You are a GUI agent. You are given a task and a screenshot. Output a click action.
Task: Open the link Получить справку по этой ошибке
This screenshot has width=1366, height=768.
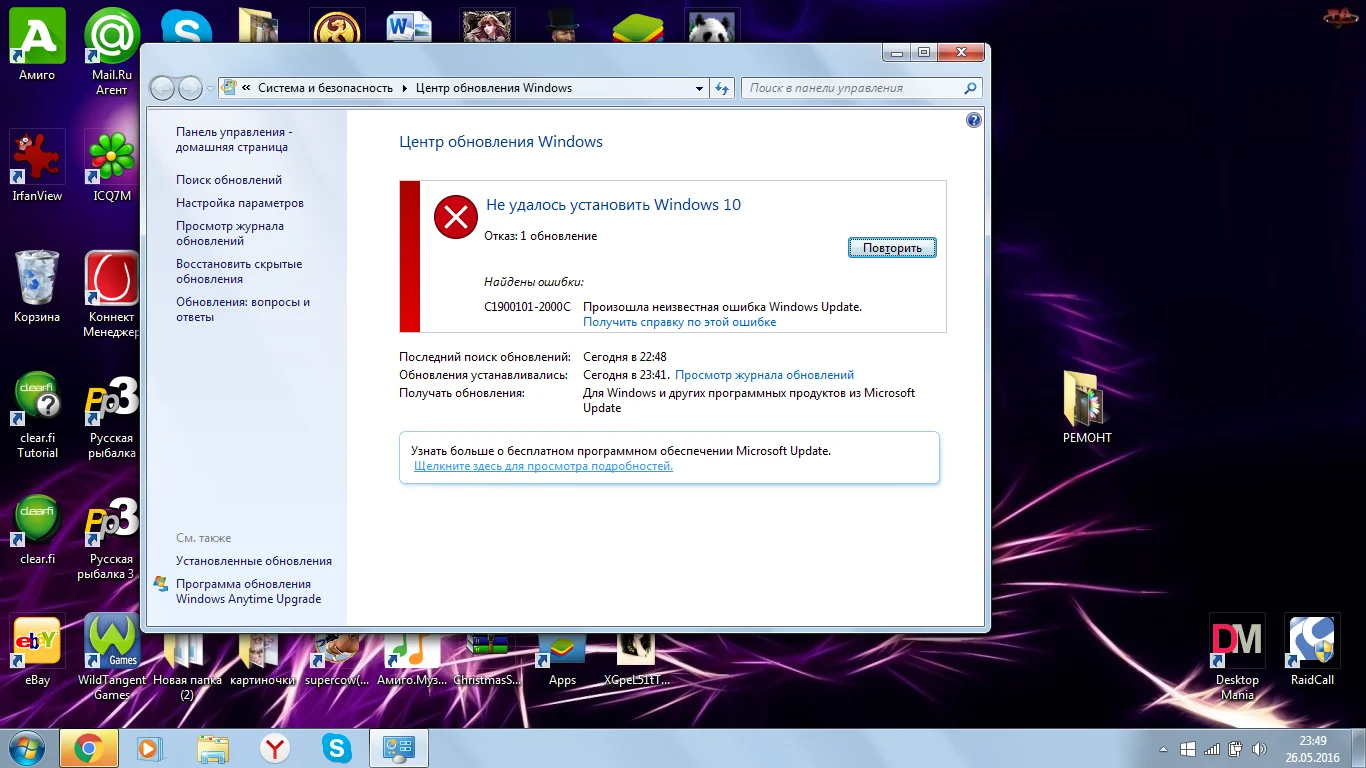point(679,322)
